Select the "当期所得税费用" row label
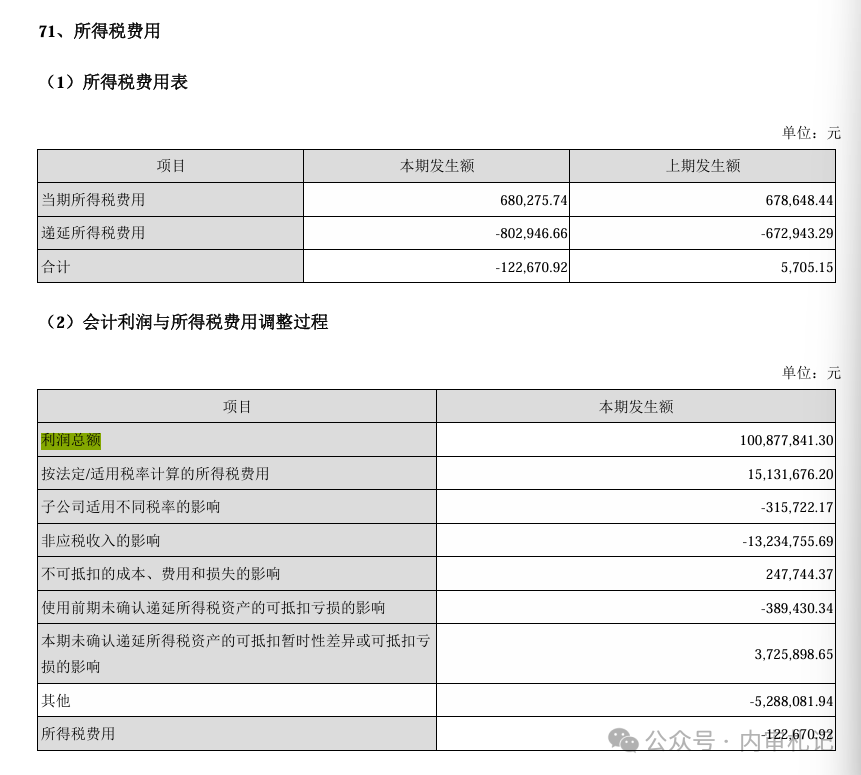The width and height of the screenshot is (861, 775). click(93, 200)
